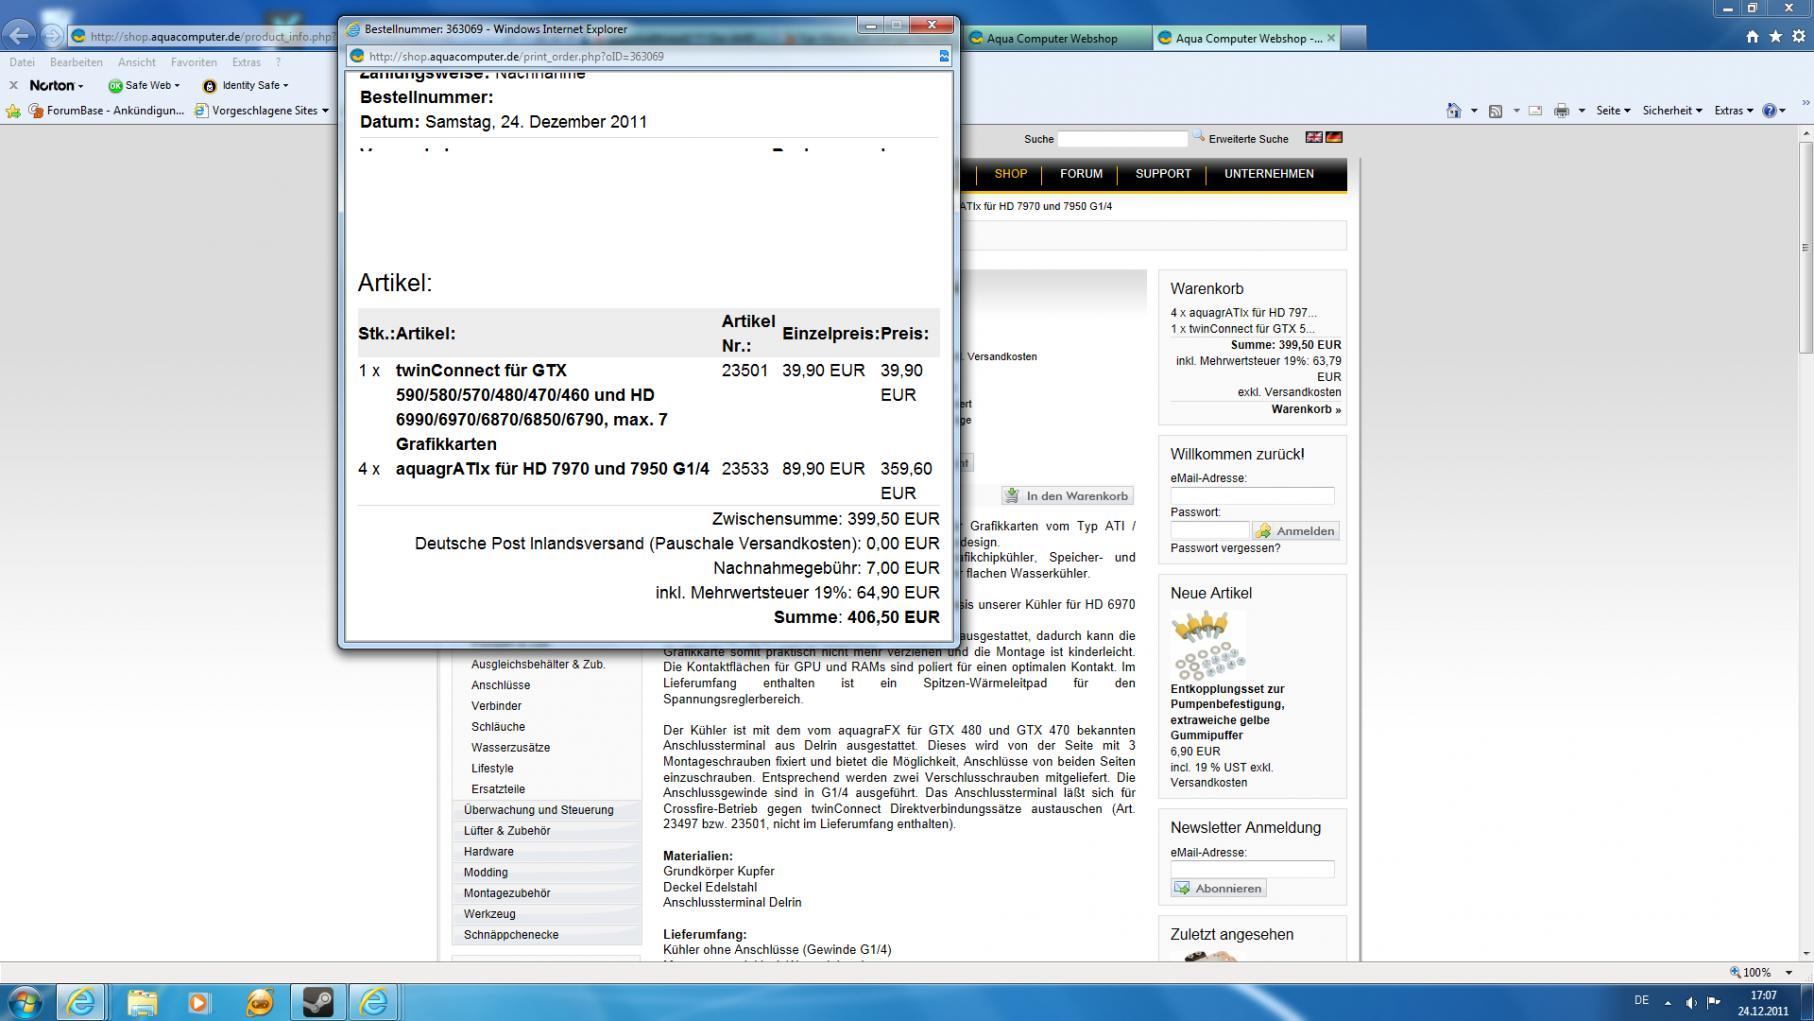Open the Favorites star in the title area

point(1775,37)
